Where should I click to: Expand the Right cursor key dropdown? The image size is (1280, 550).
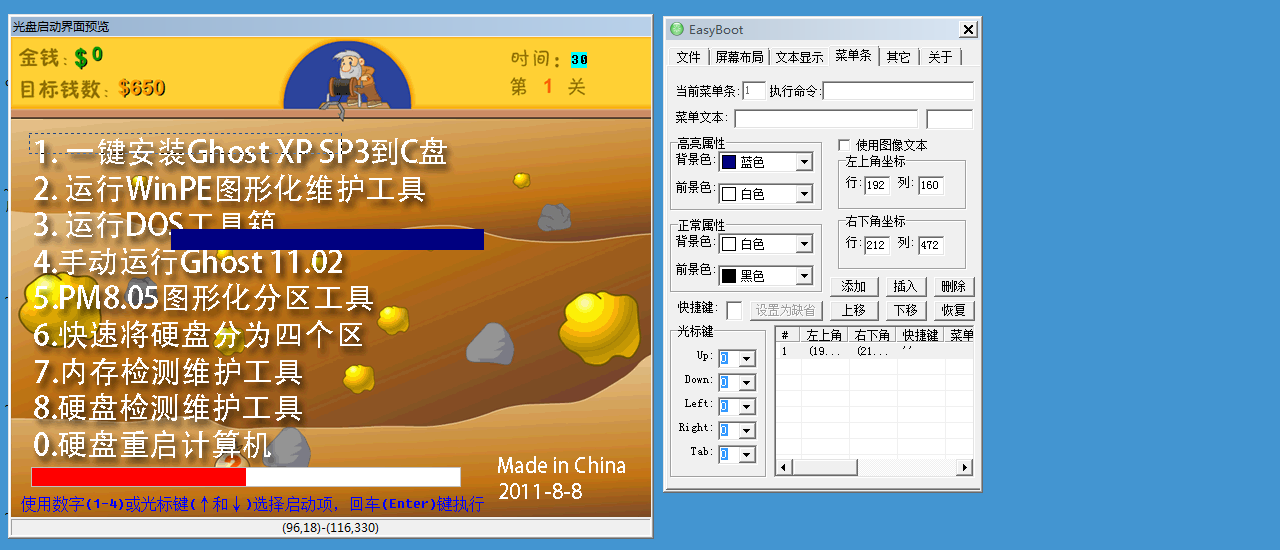(x=748, y=430)
